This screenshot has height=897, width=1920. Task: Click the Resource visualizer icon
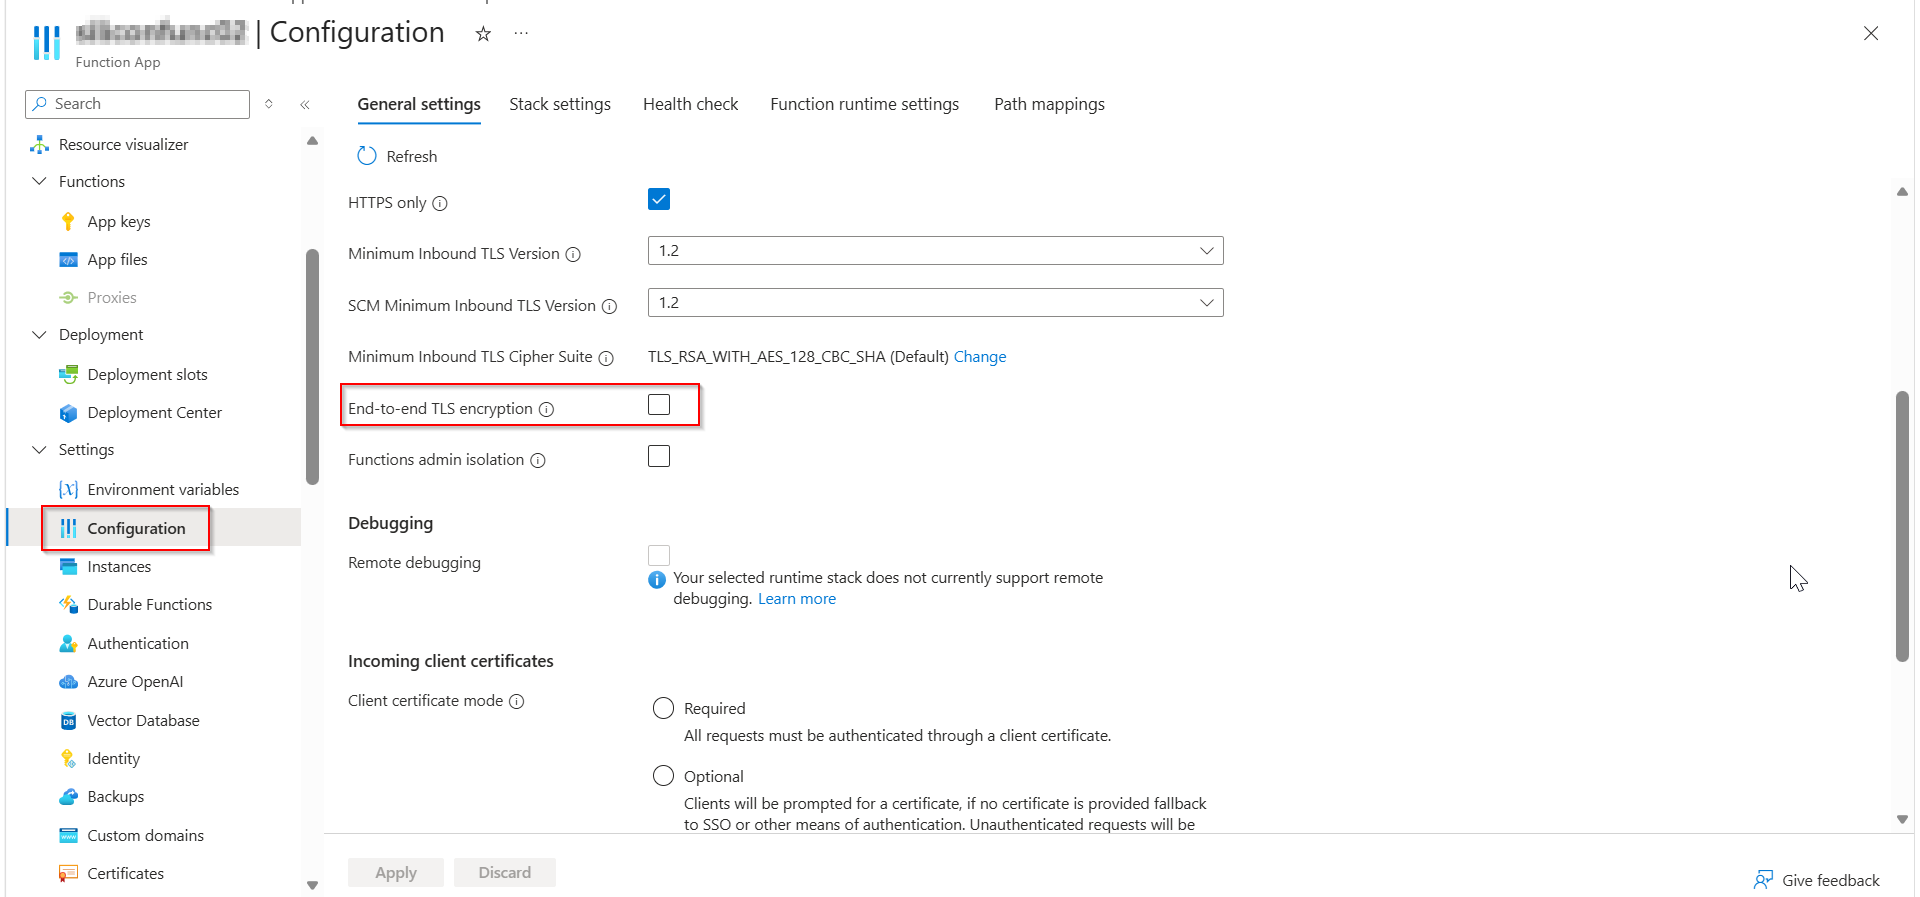click(40, 145)
